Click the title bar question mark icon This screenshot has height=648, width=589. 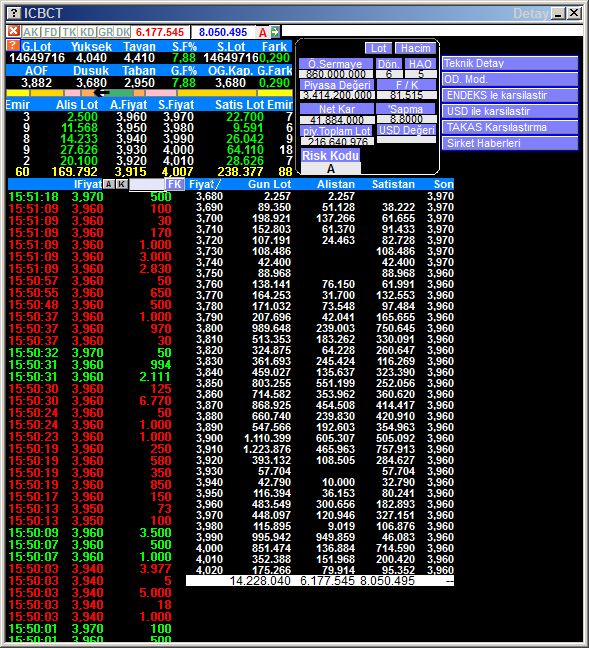coord(14,13)
